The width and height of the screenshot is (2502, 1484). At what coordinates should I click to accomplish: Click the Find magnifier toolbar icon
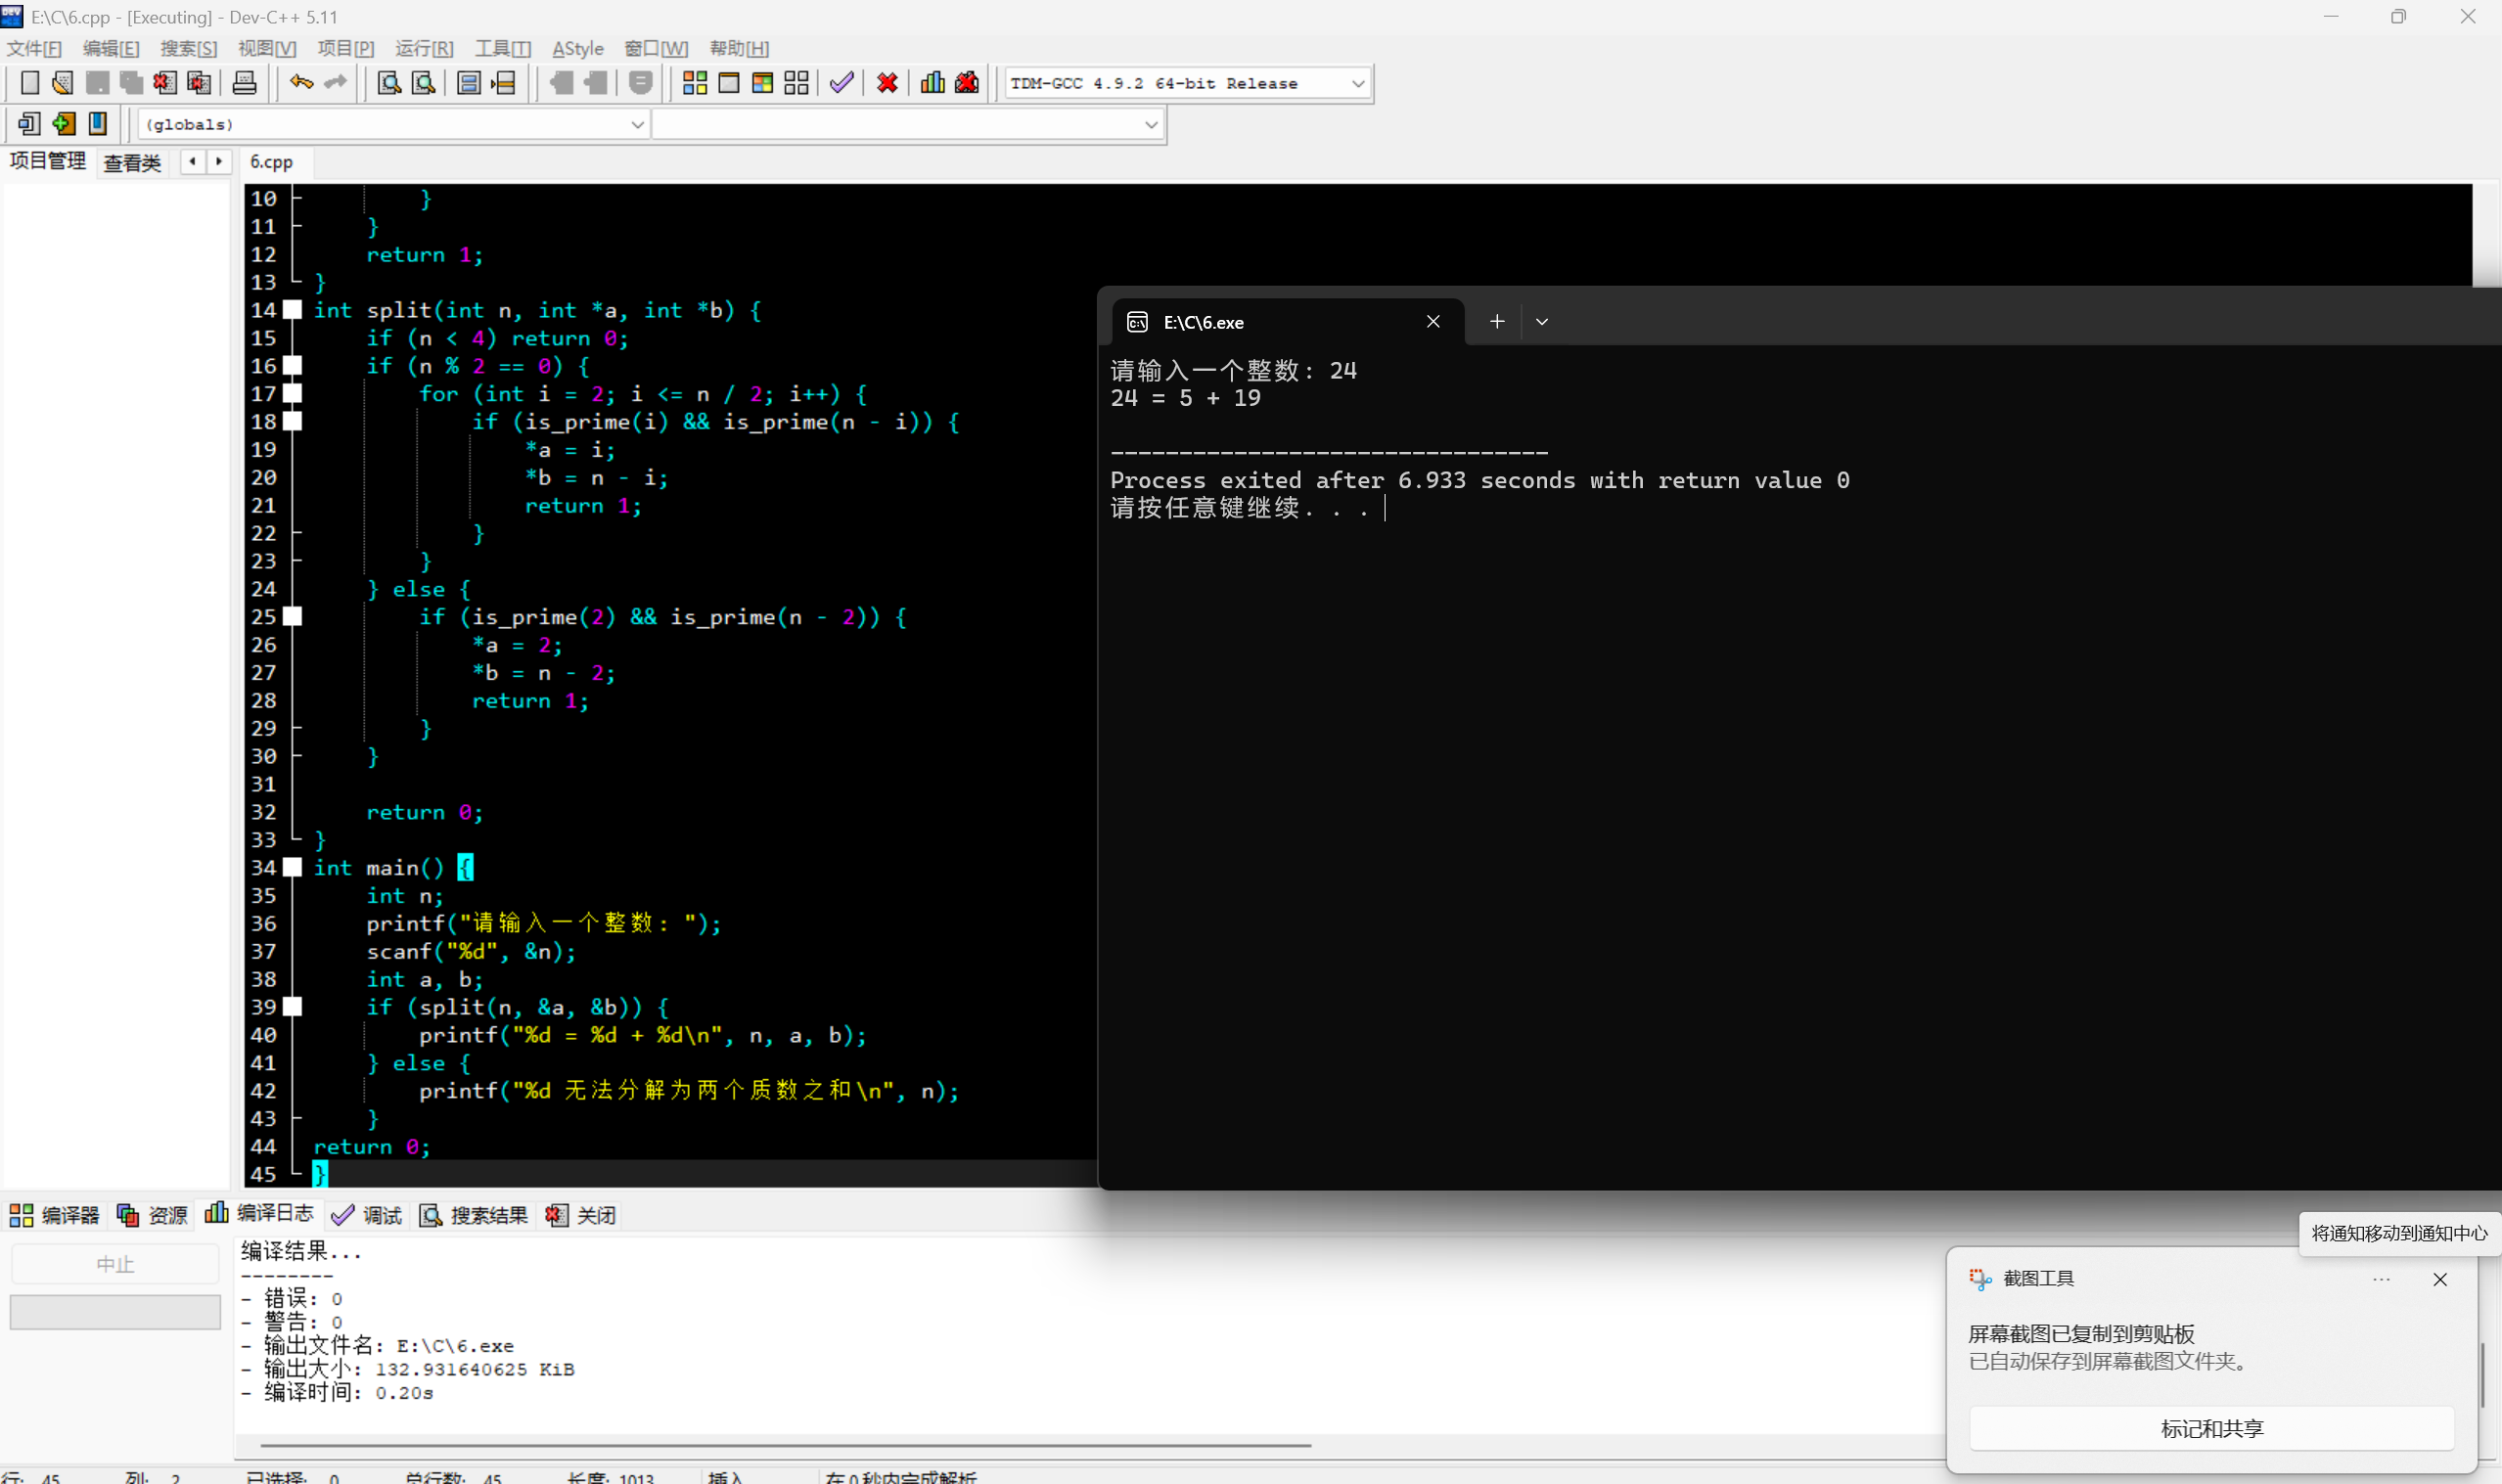tap(389, 83)
